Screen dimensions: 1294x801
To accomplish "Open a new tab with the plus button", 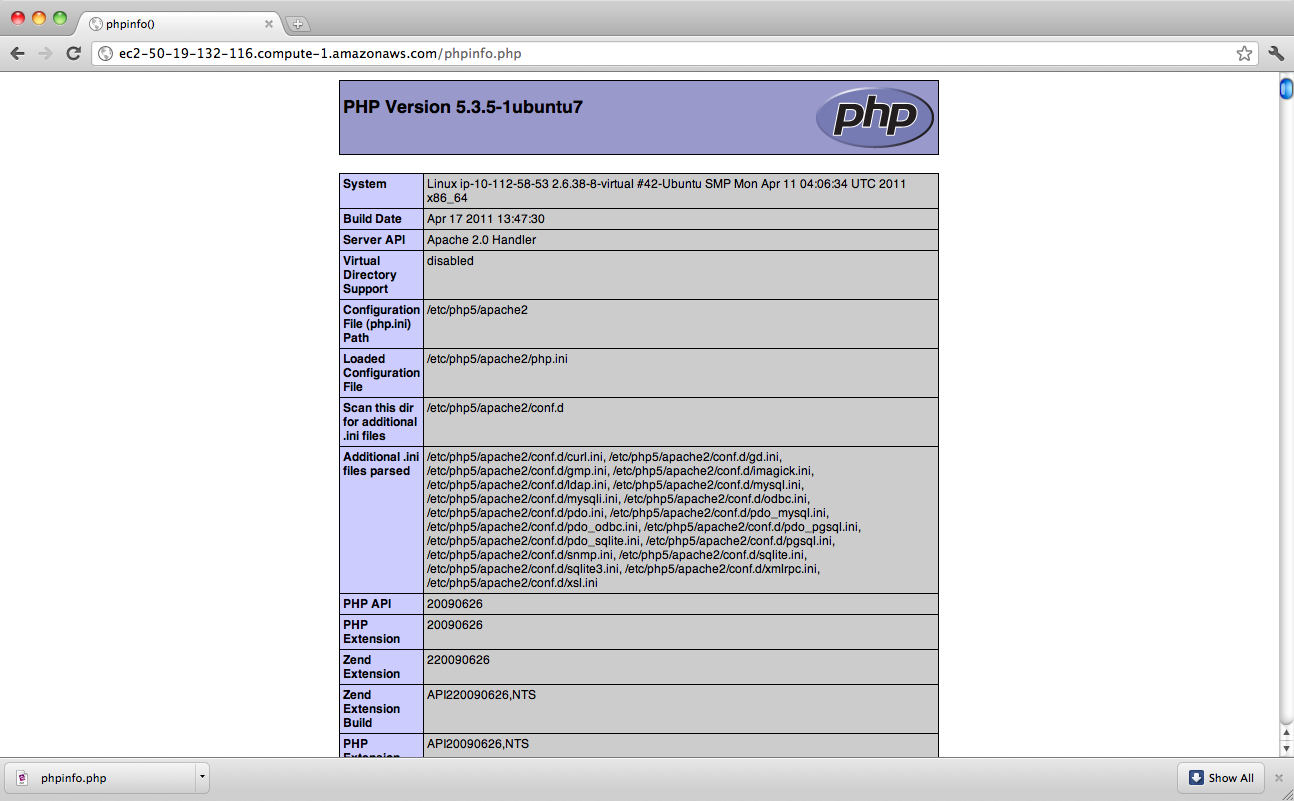I will pyautogui.click(x=298, y=24).
